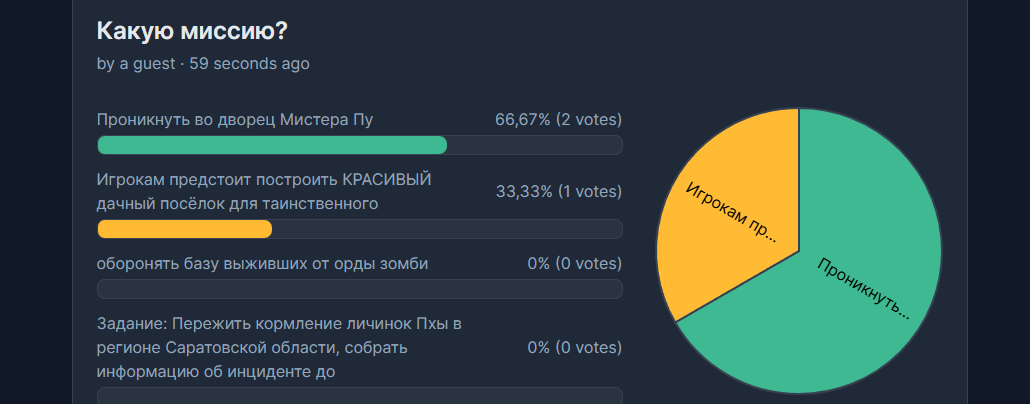Click the empty bar below the Задание option
Viewport: 1030px width, 404px height.
click(x=359, y=395)
